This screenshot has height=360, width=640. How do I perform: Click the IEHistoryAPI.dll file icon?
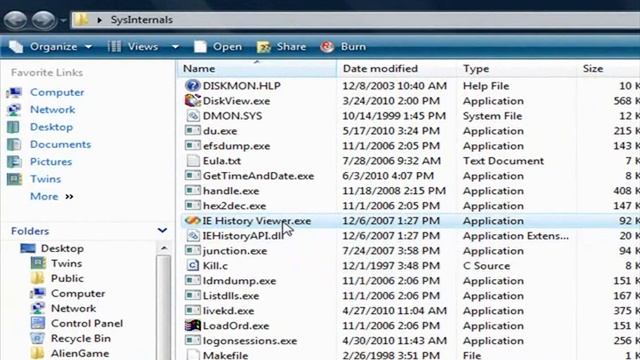pyautogui.click(x=192, y=236)
